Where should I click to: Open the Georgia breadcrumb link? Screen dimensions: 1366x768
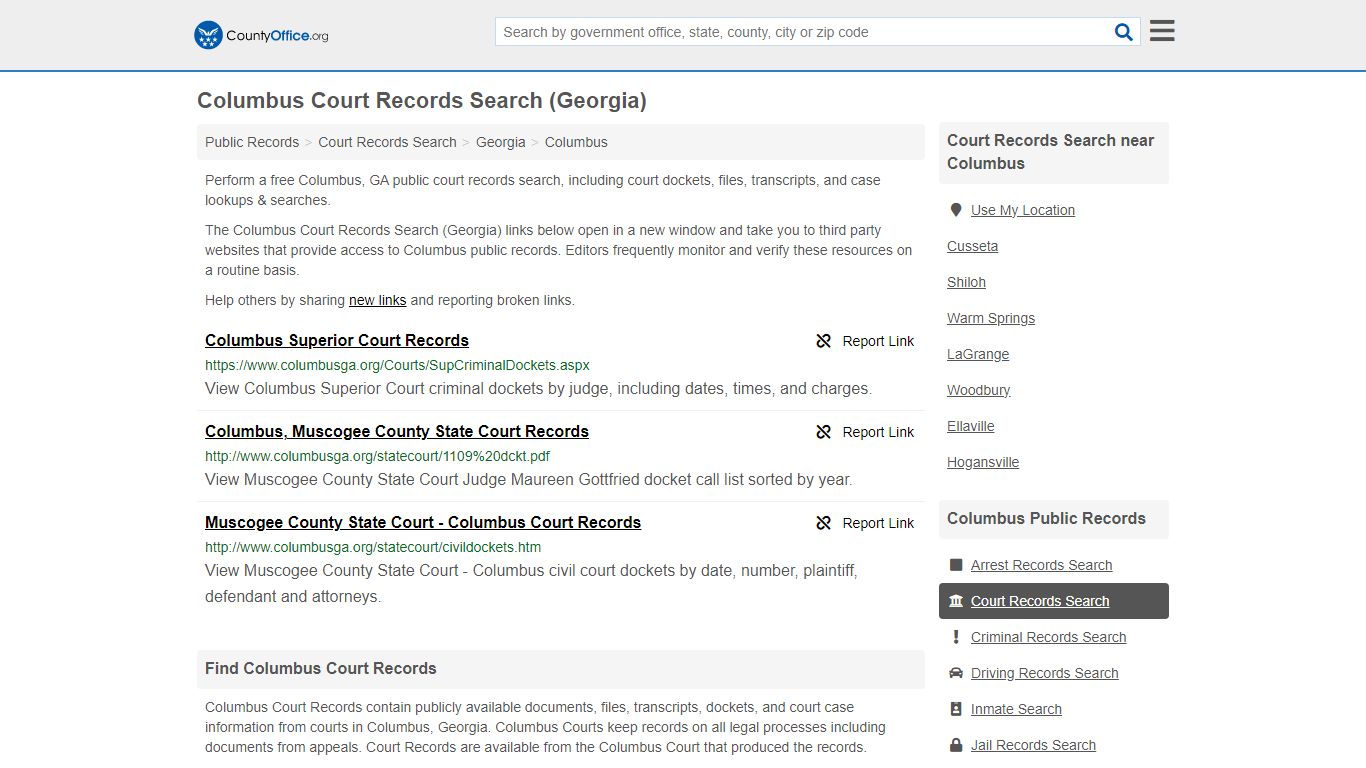click(501, 142)
